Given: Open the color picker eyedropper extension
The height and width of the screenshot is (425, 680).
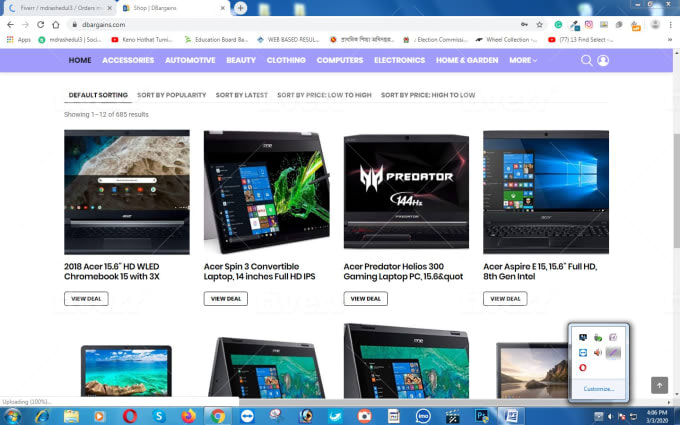Looking at the screenshot, I should pos(574,25).
